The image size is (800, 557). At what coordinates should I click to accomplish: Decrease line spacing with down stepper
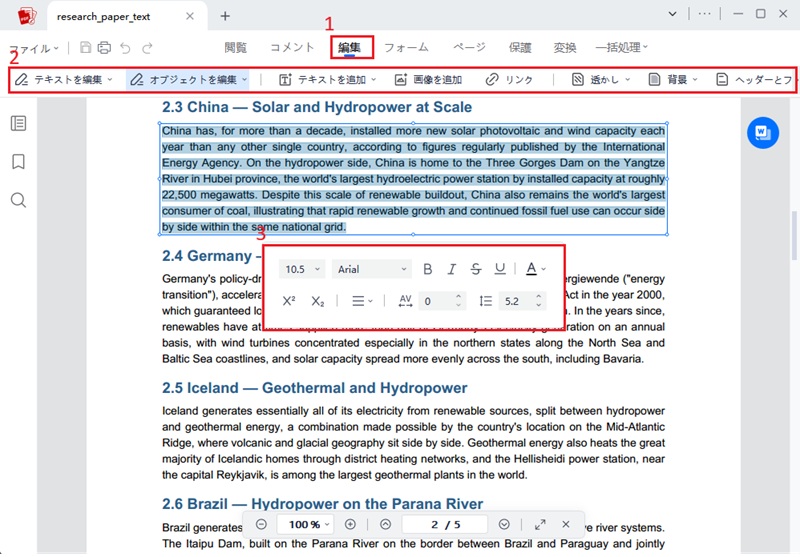point(539,306)
